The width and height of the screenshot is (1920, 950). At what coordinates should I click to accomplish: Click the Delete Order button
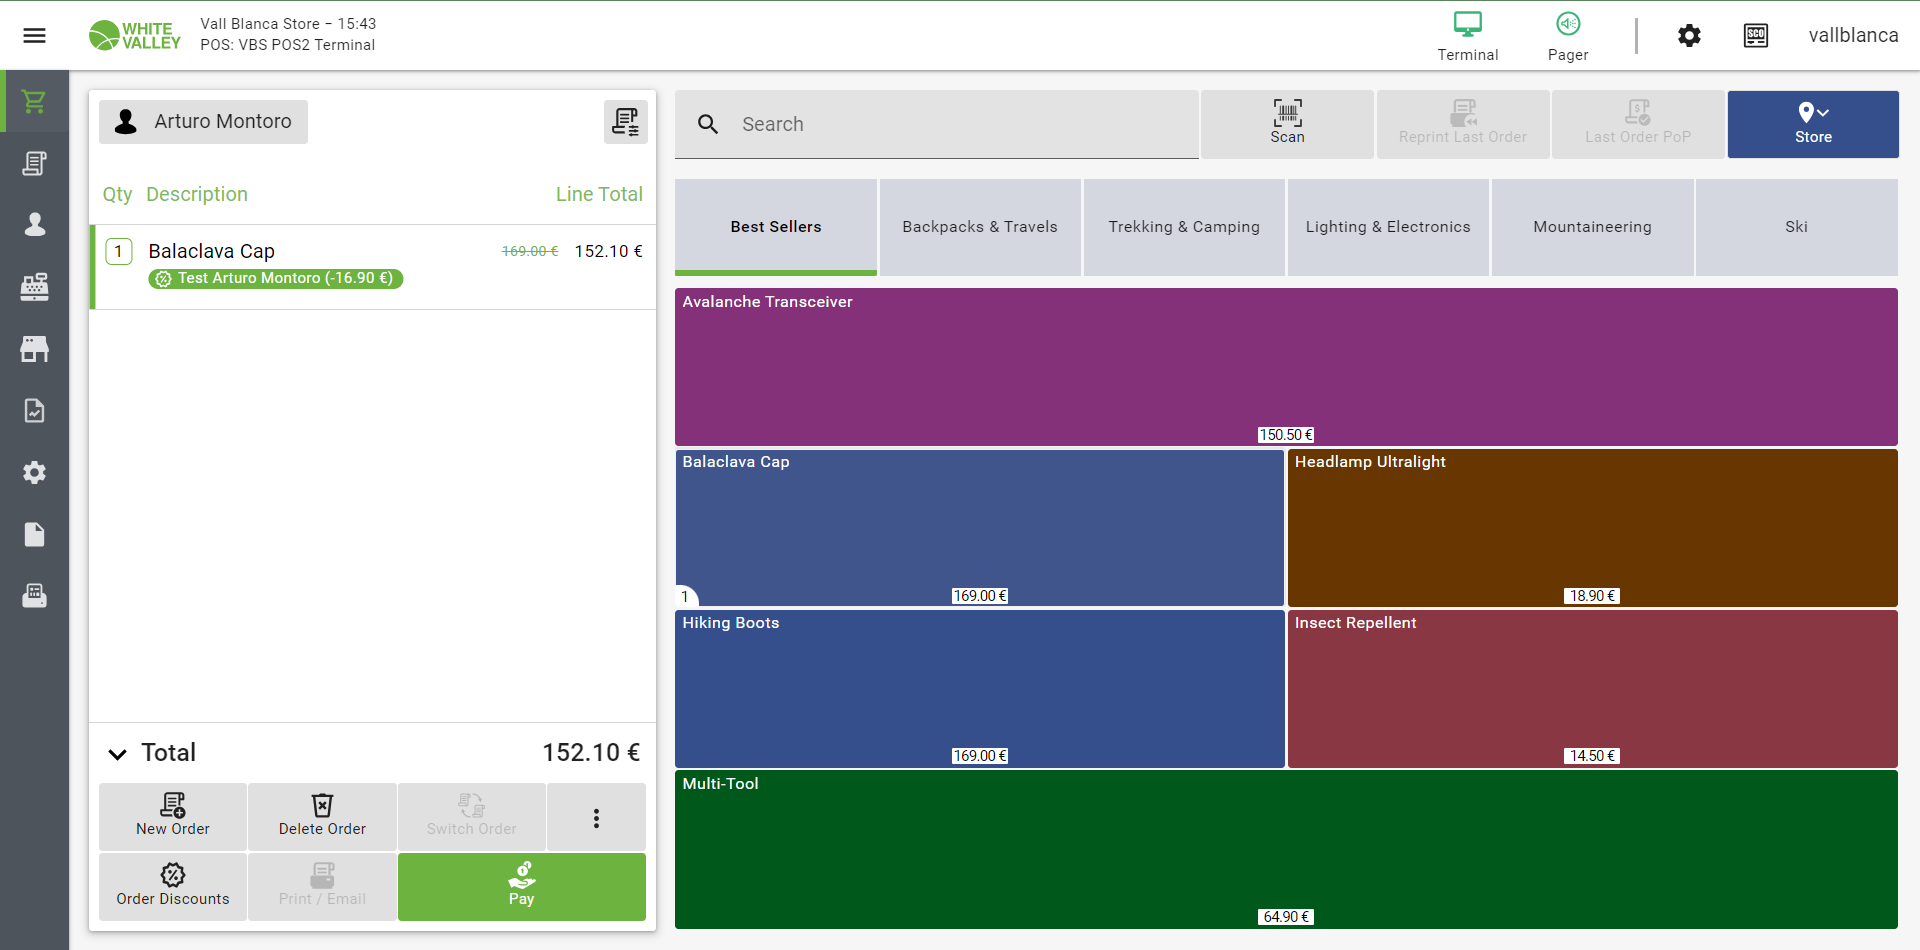pyautogui.click(x=322, y=817)
